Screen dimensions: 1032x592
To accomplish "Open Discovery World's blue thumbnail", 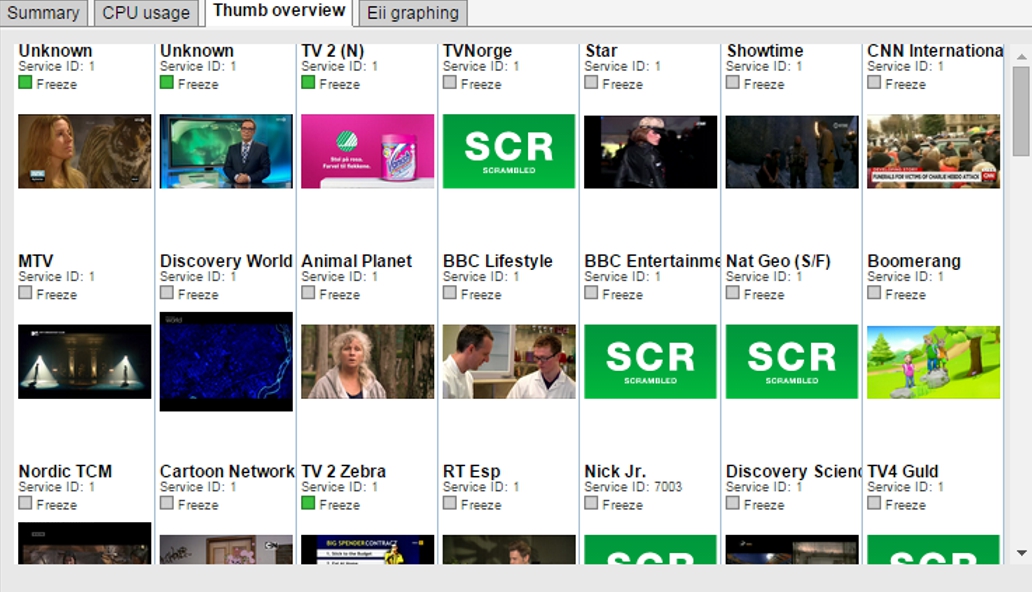I will 226,362.
